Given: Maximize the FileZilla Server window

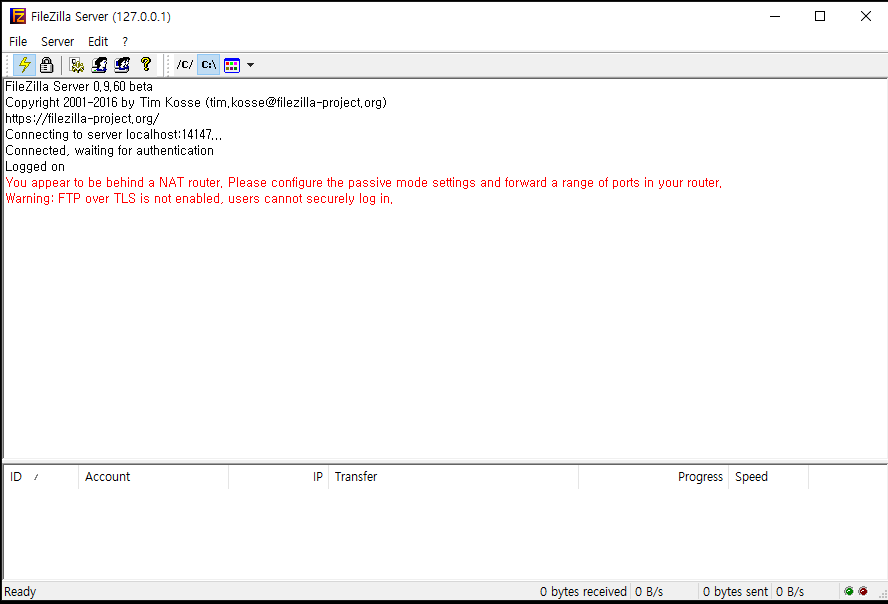Looking at the screenshot, I should (x=819, y=16).
